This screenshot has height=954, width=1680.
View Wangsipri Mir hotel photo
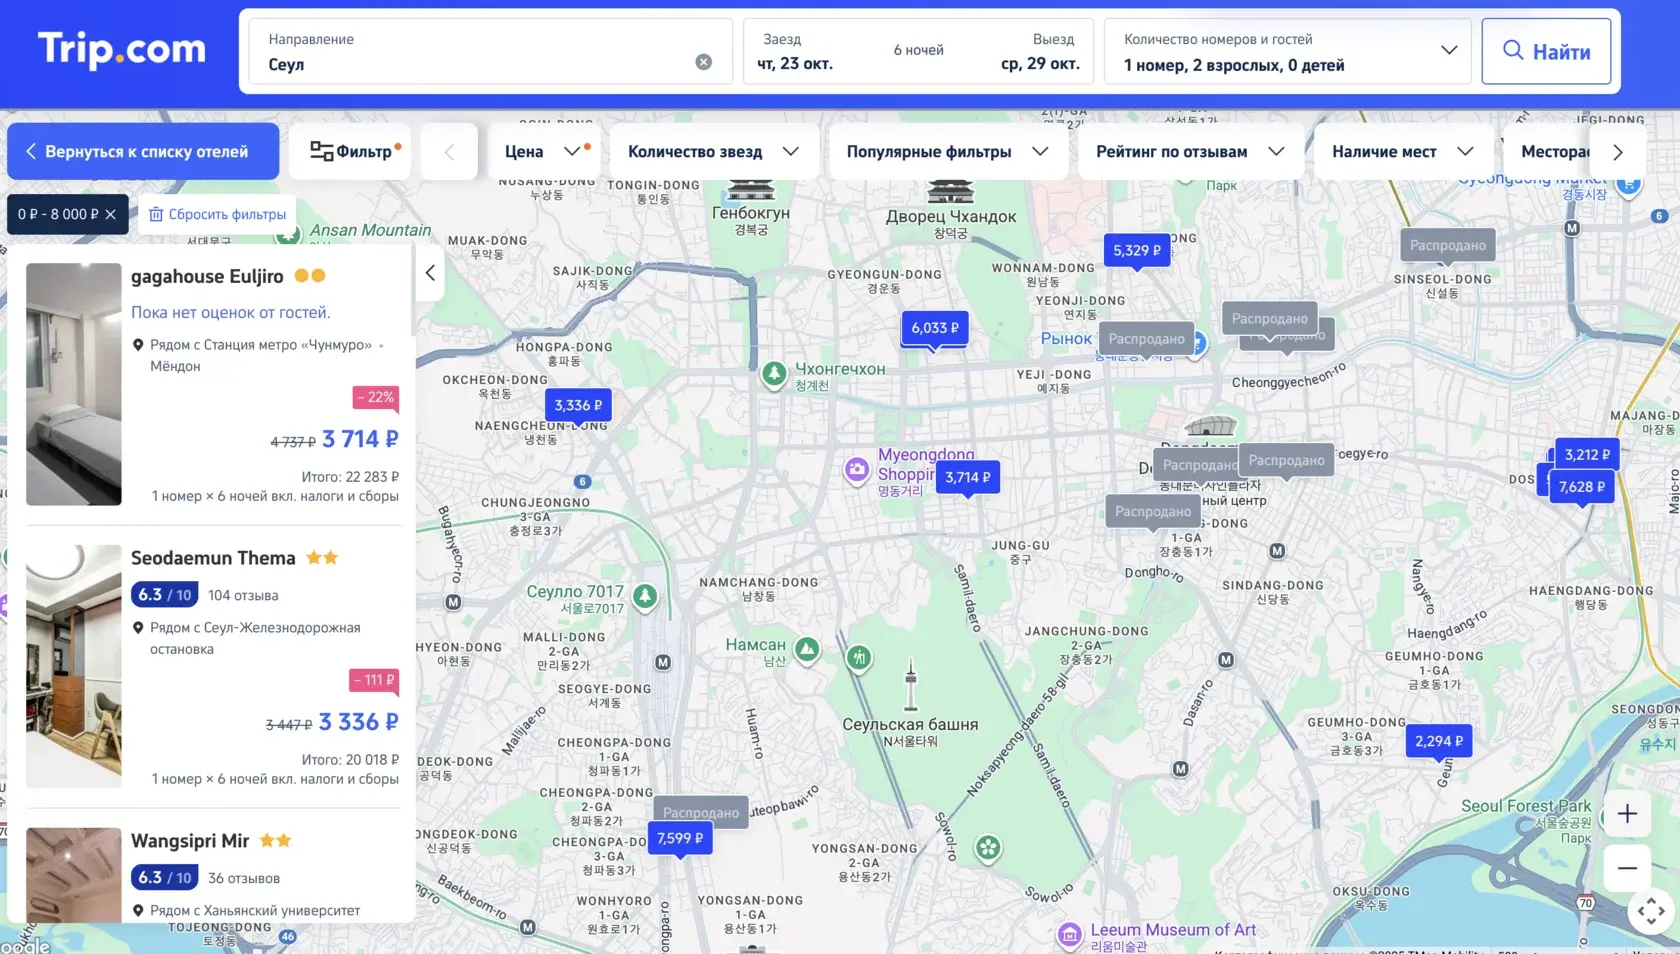74,875
